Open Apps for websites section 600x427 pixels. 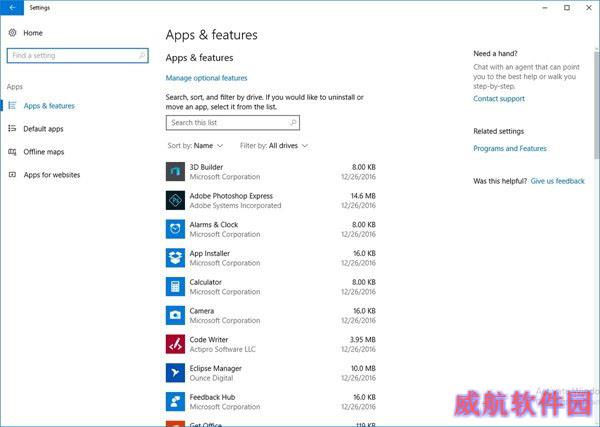click(x=52, y=175)
